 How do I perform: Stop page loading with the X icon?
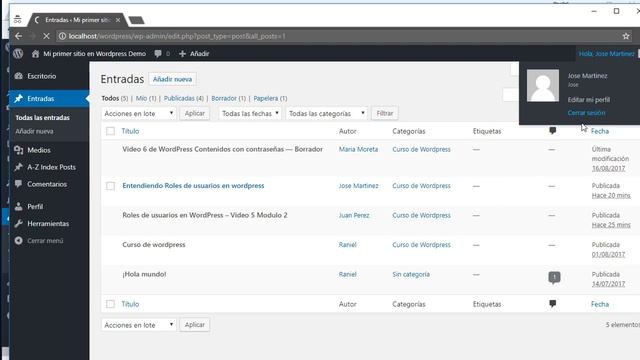point(46,36)
